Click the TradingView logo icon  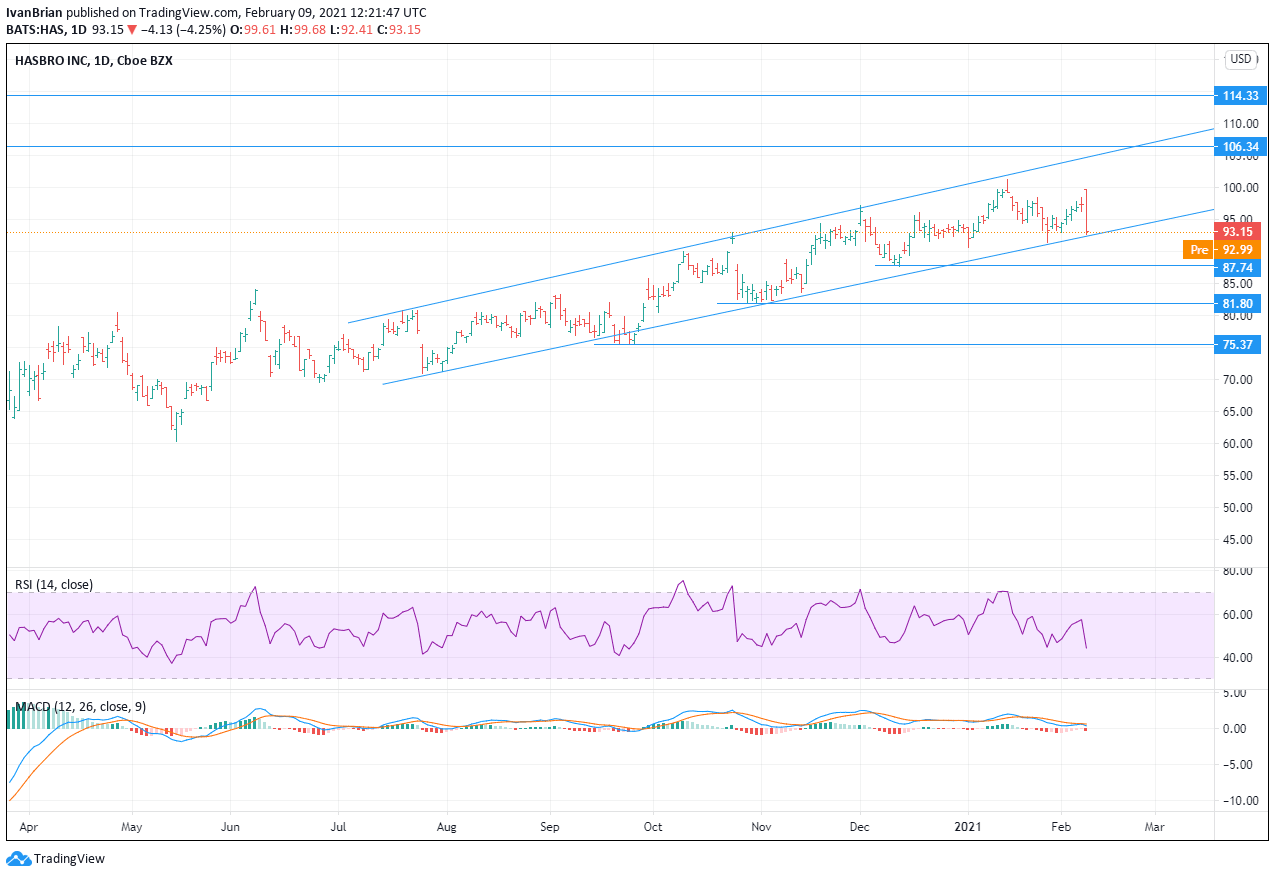(18, 858)
